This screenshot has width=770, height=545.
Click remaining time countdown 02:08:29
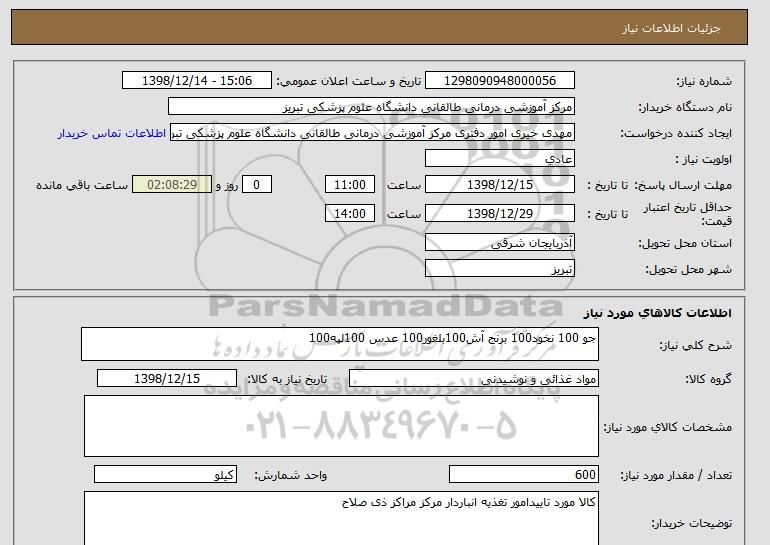point(172,185)
